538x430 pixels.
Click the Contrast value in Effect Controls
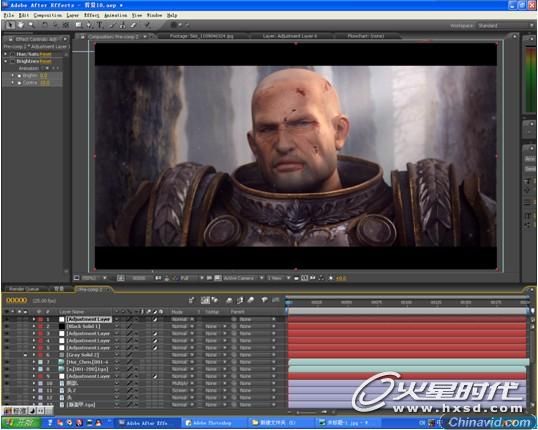(x=45, y=83)
